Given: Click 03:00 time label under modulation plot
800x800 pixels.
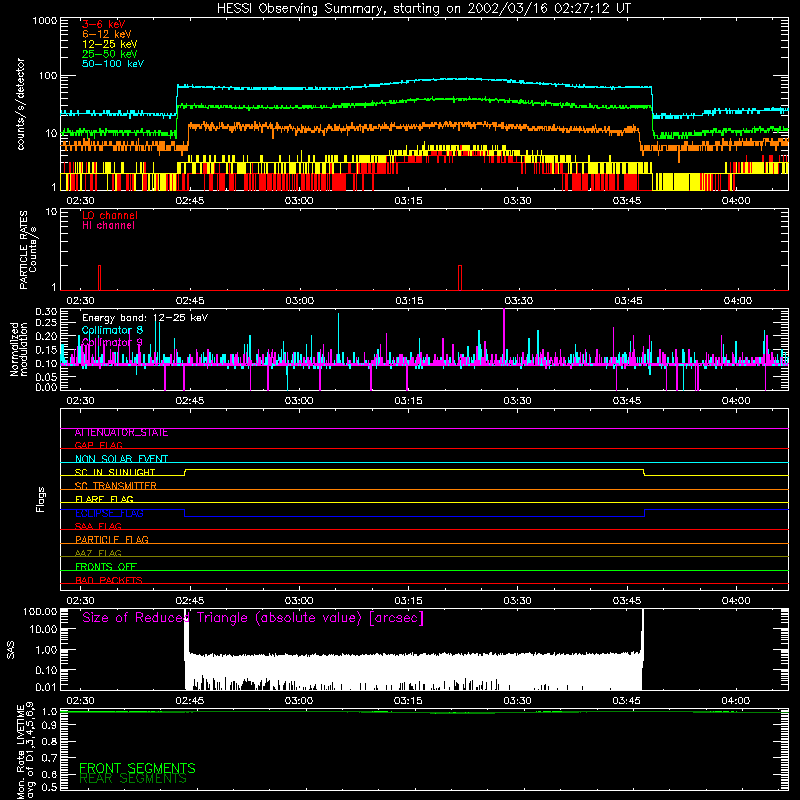Looking at the screenshot, I should coord(299,401).
